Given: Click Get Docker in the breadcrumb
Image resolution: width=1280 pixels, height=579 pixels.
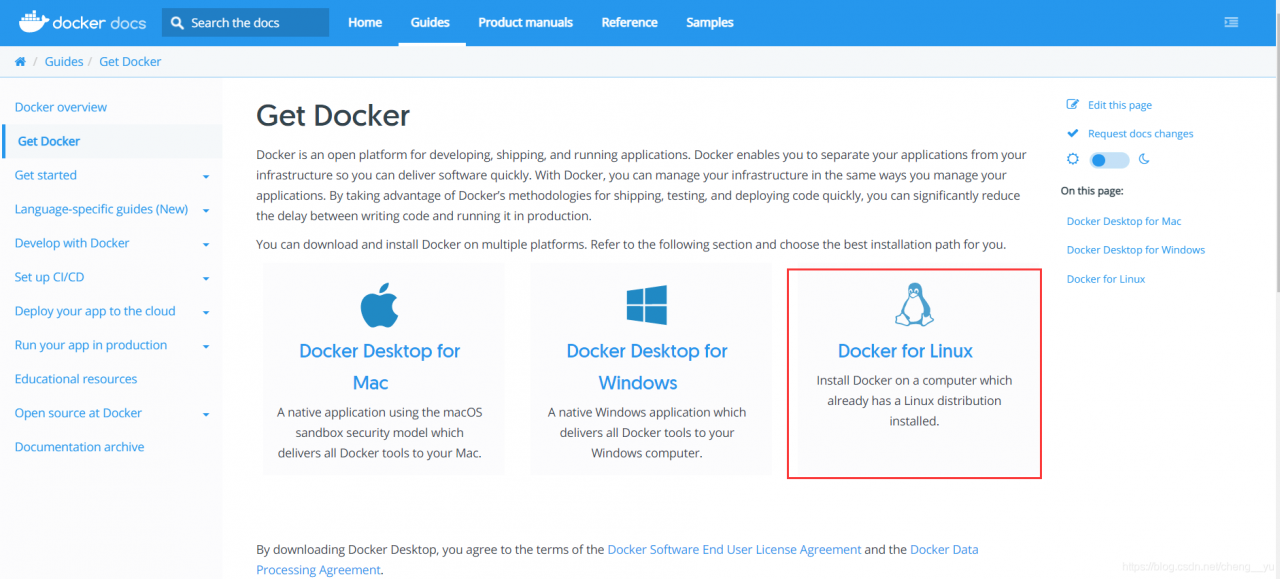Looking at the screenshot, I should click(x=130, y=61).
